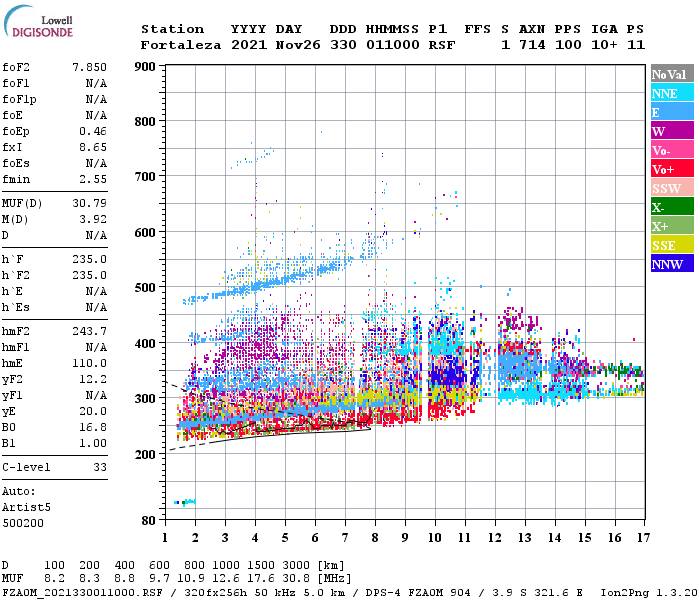
Task: Click the MUF(D) value 30.79
Action: coord(89,204)
